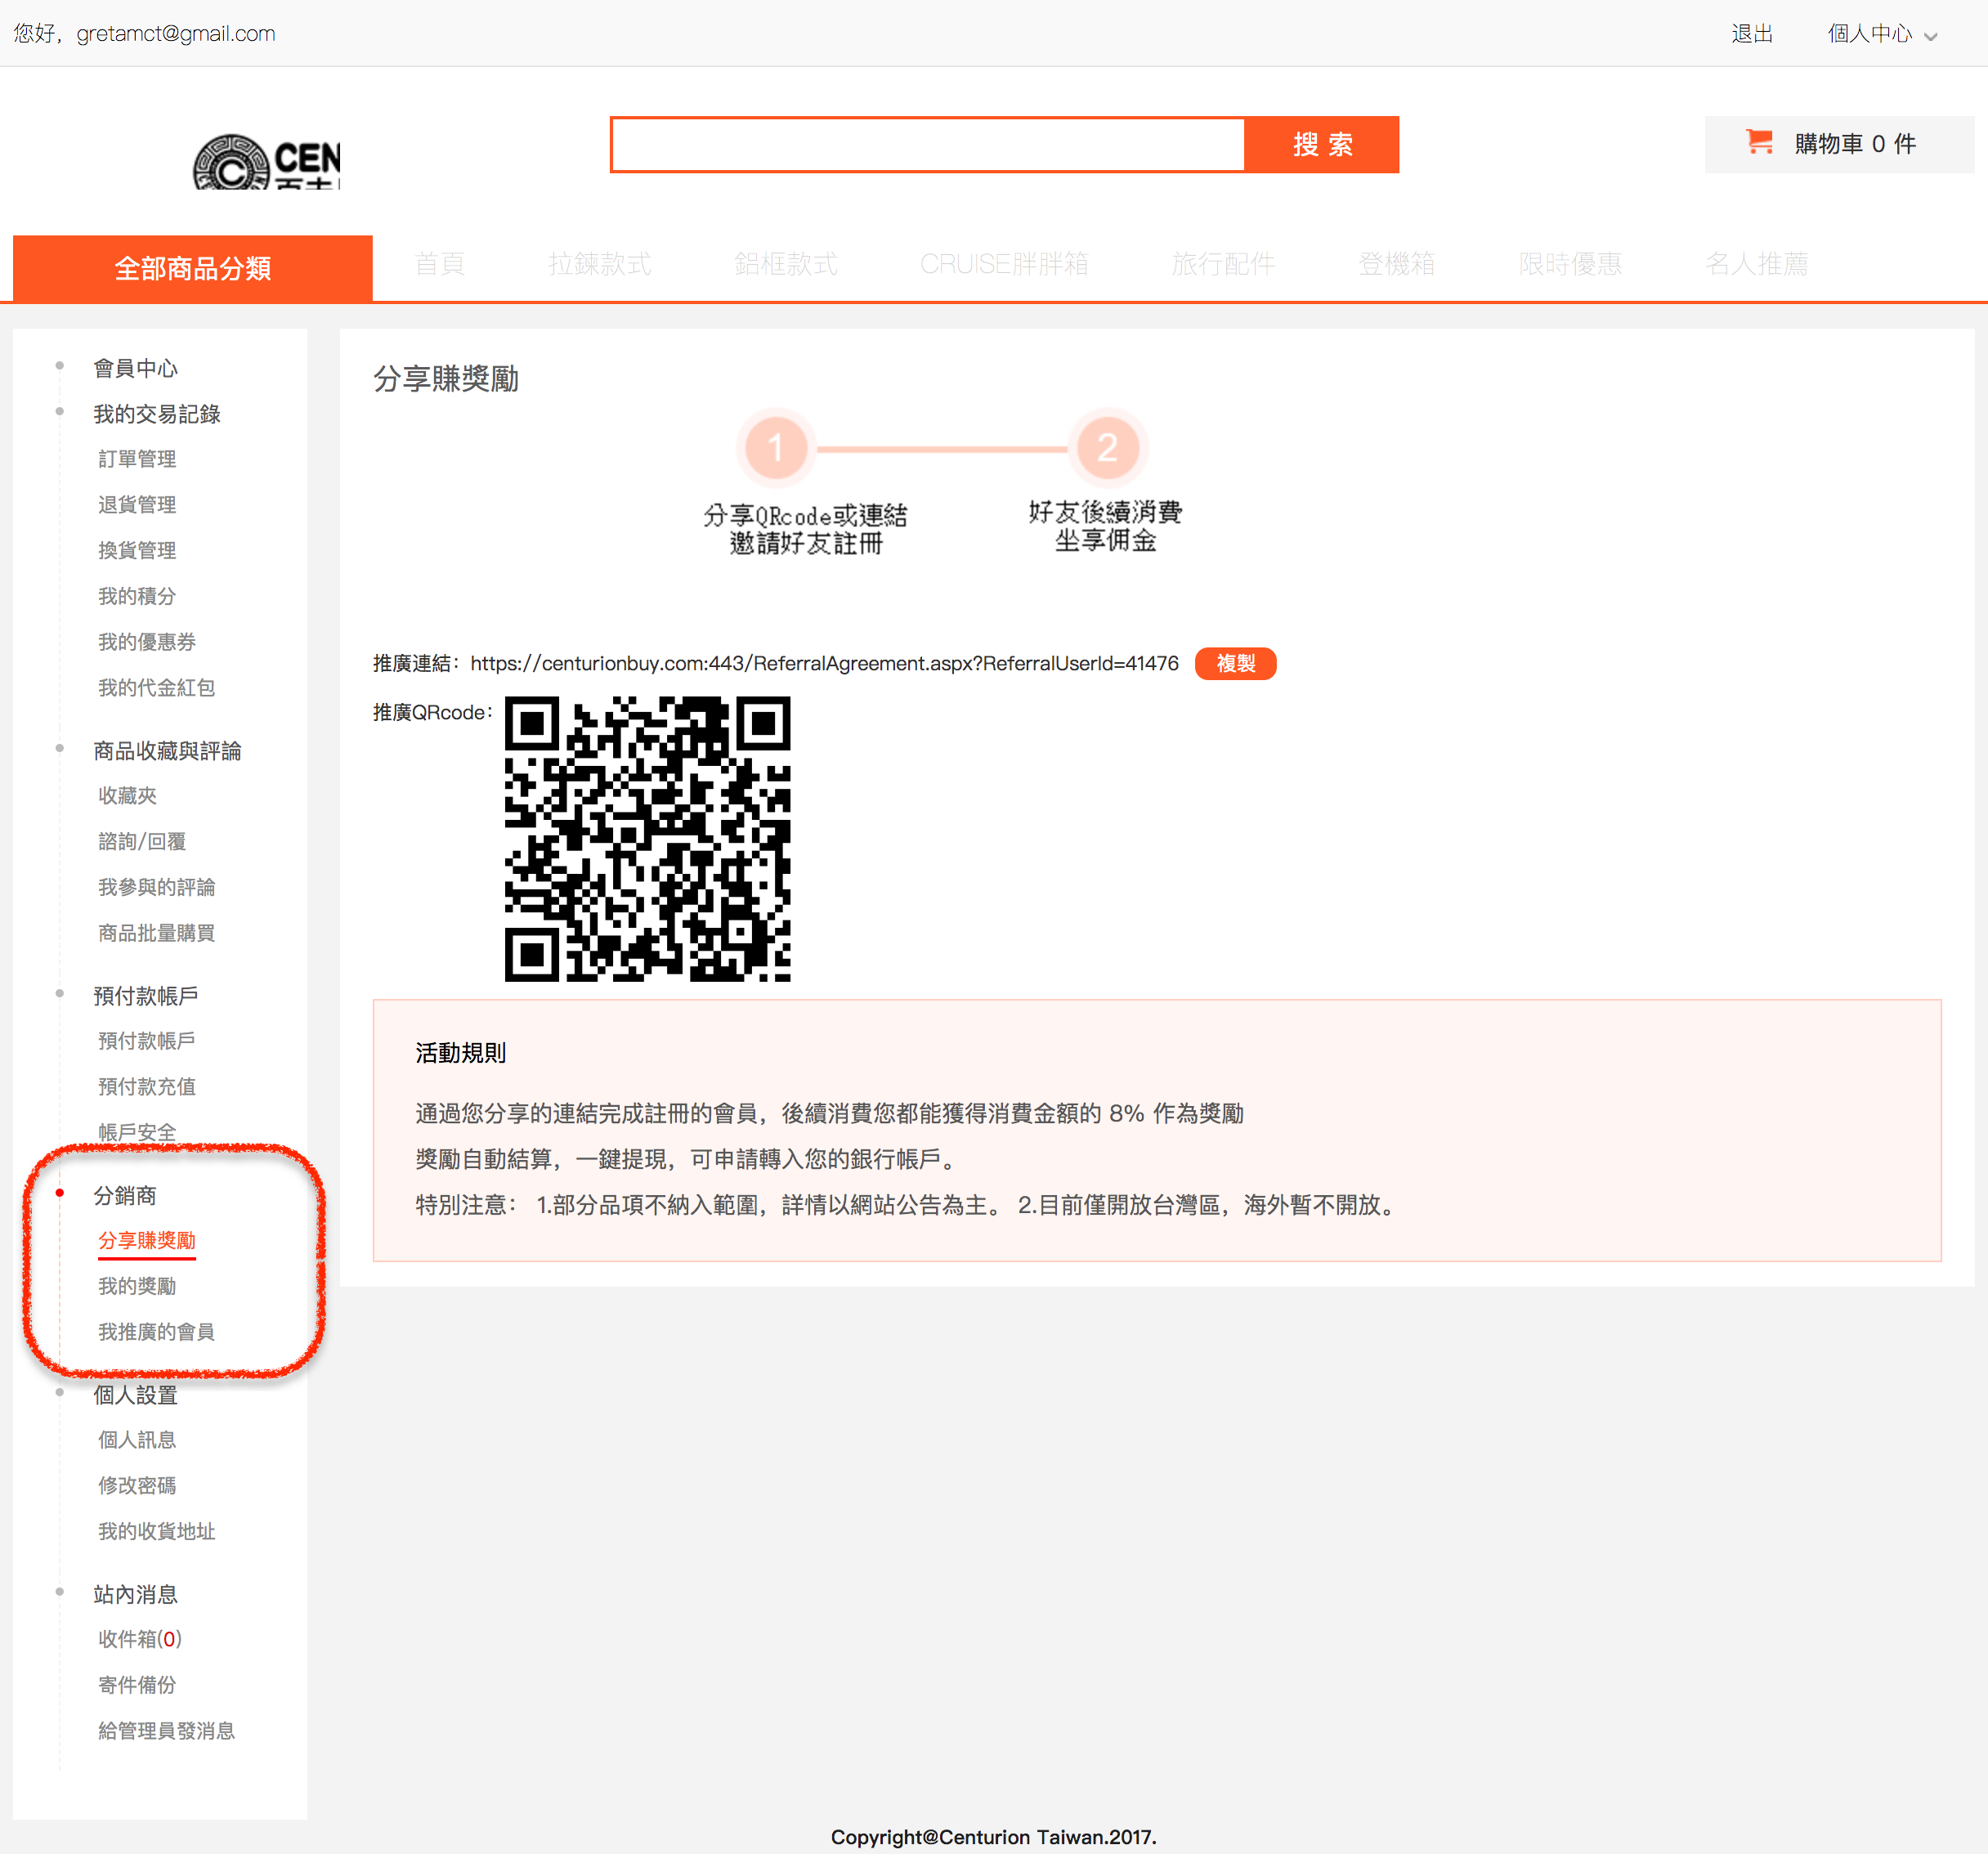
Task: Open 寄件備份 in the sidebar
Action: 137,1686
